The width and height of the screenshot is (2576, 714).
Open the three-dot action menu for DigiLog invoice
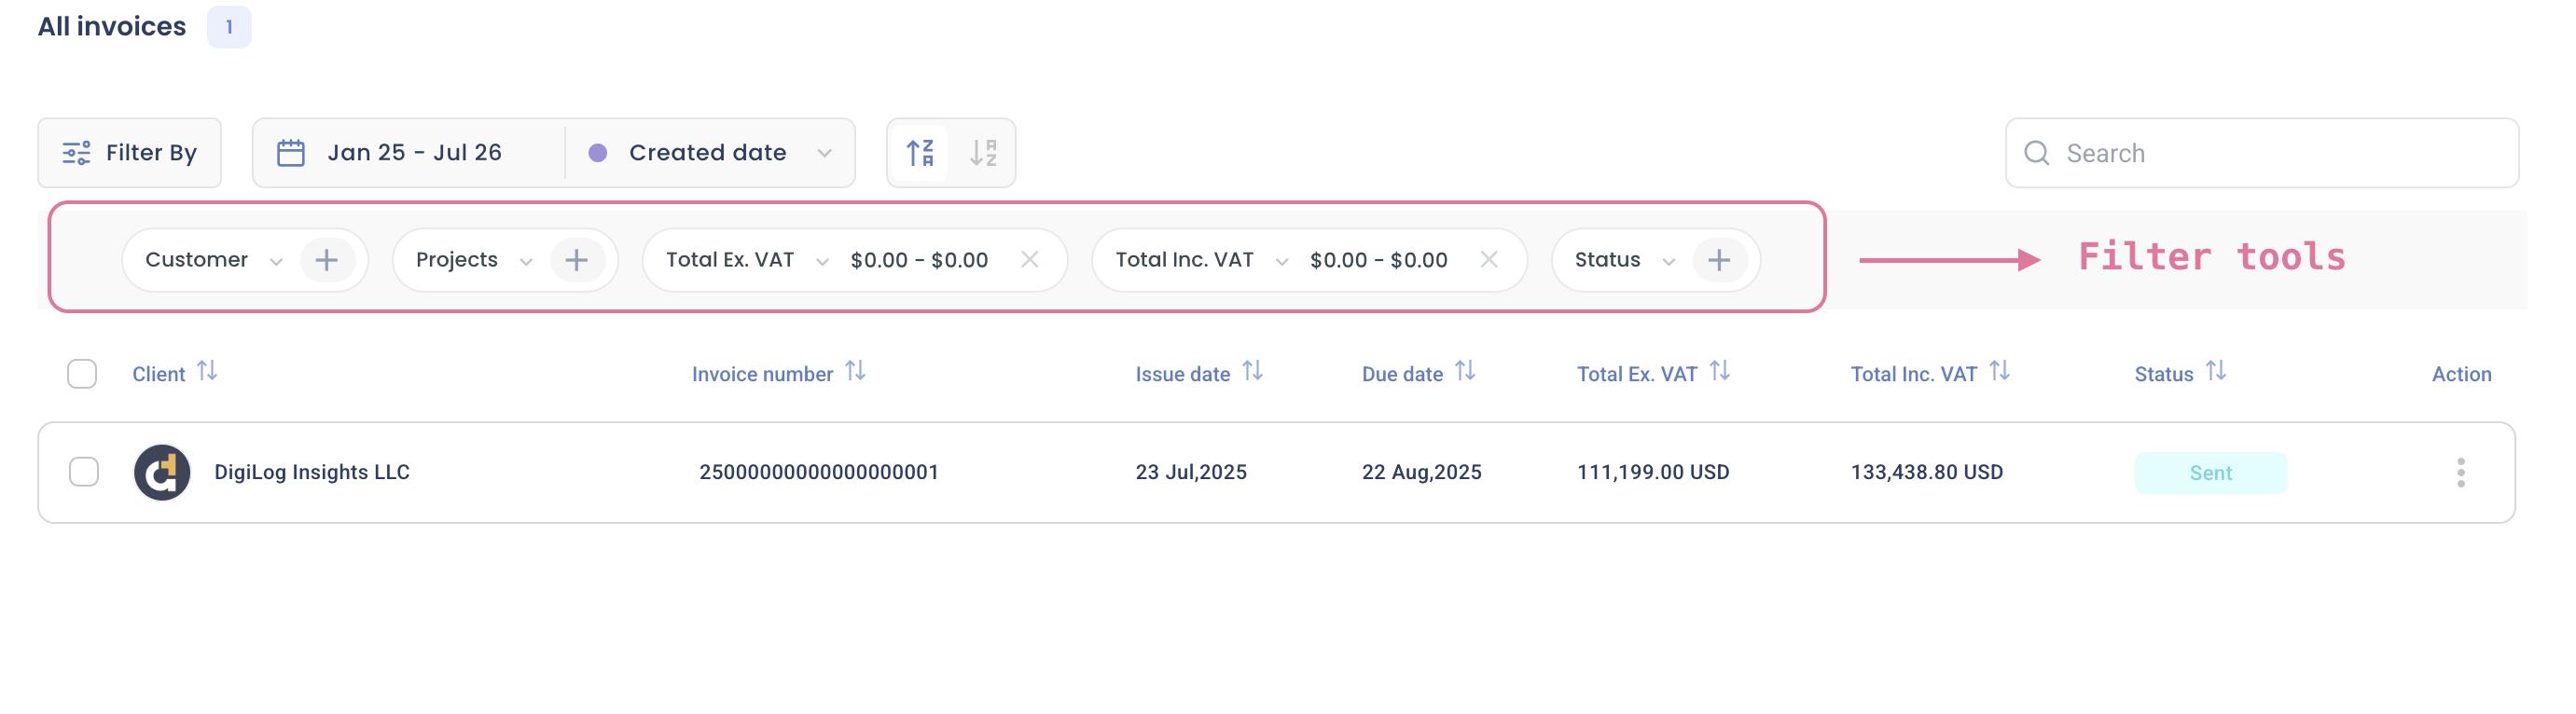pyautogui.click(x=2460, y=472)
